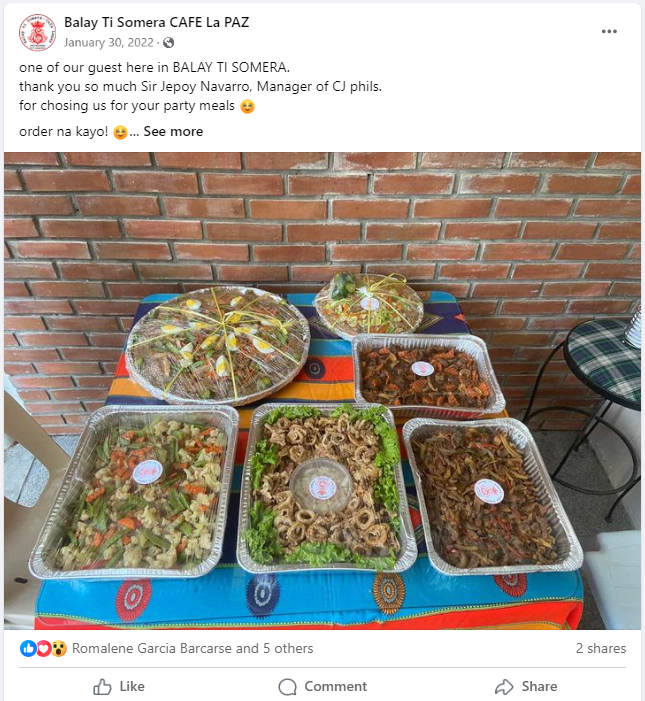Click the Share arrow button
Image resolution: width=645 pixels, height=701 pixels.
click(526, 686)
